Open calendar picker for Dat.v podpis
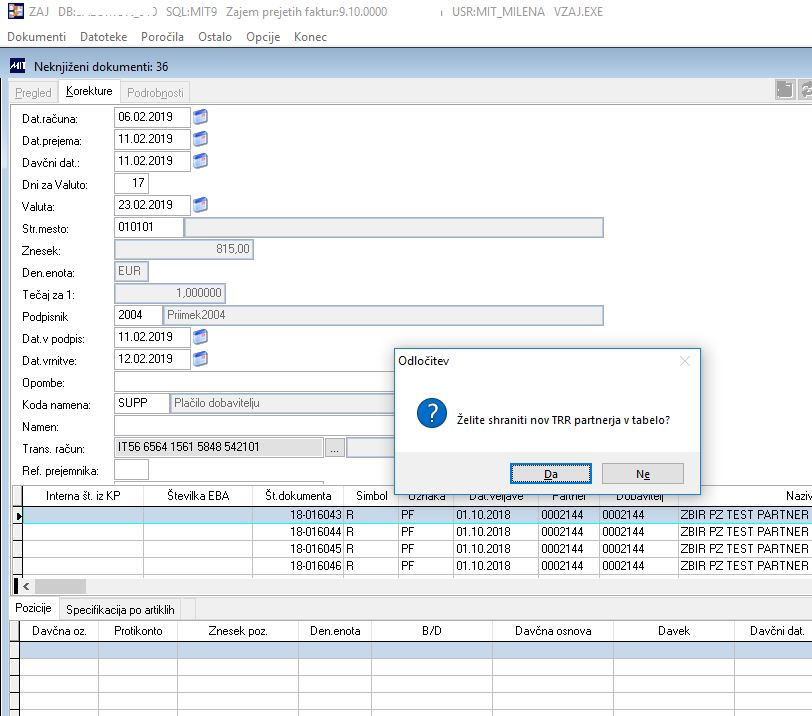Image resolution: width=812 pixels, height=716 pixels. 200,337
